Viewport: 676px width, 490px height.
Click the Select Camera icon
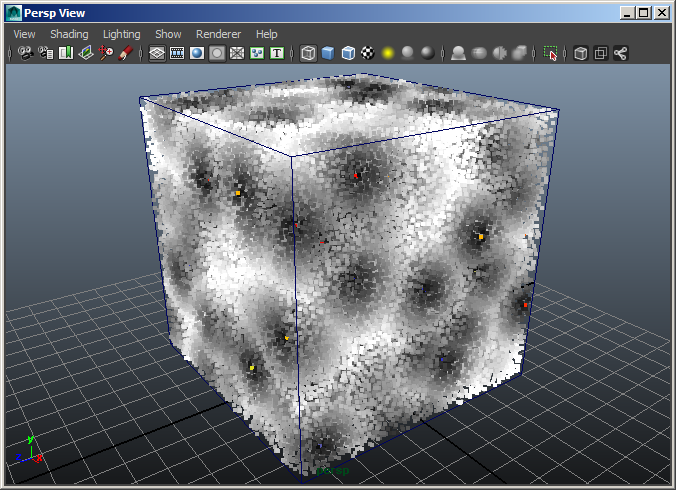25,53
